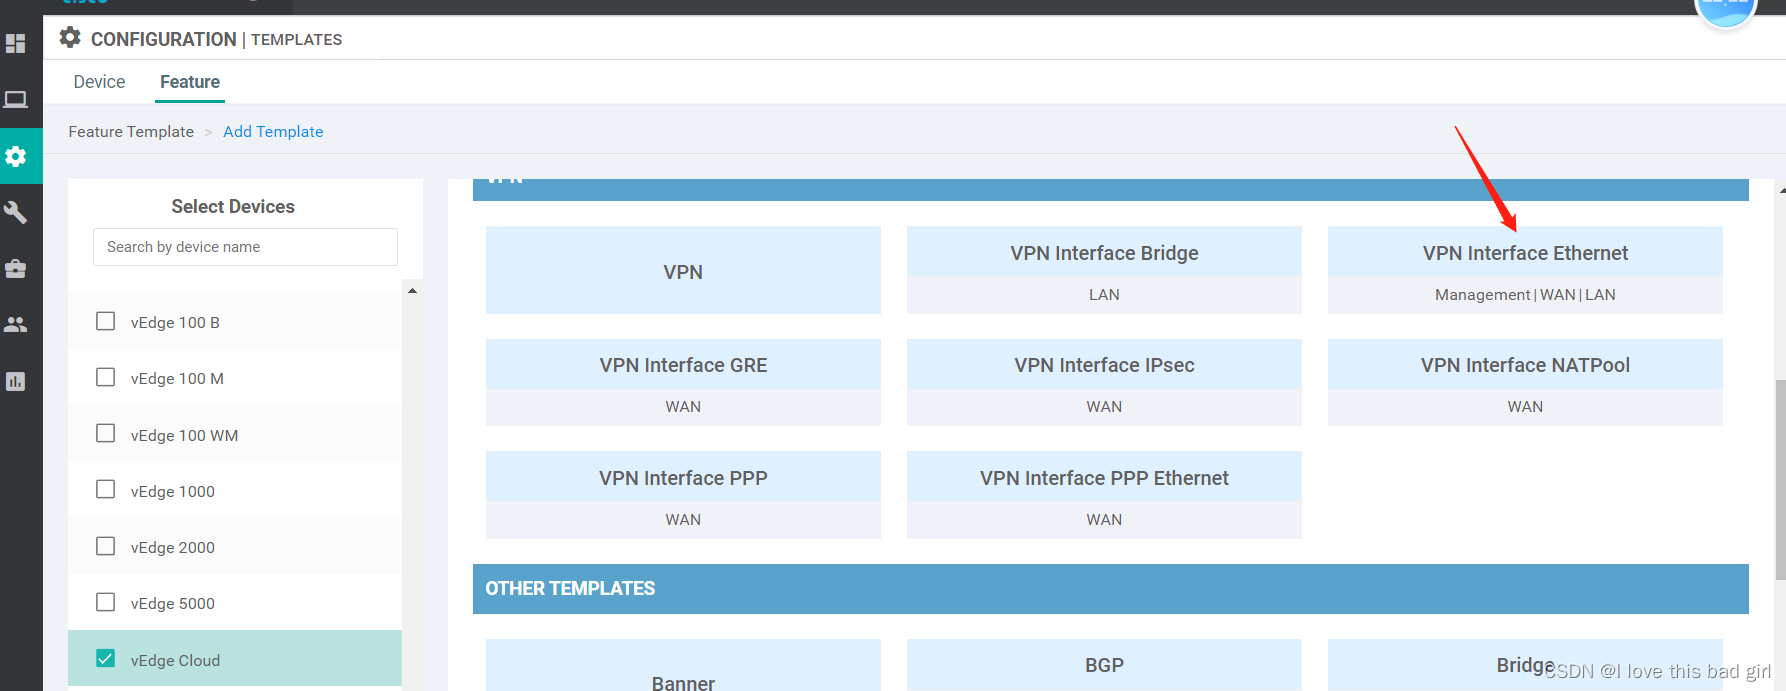Click the vEdge 2000 device label

pos(173,548)
